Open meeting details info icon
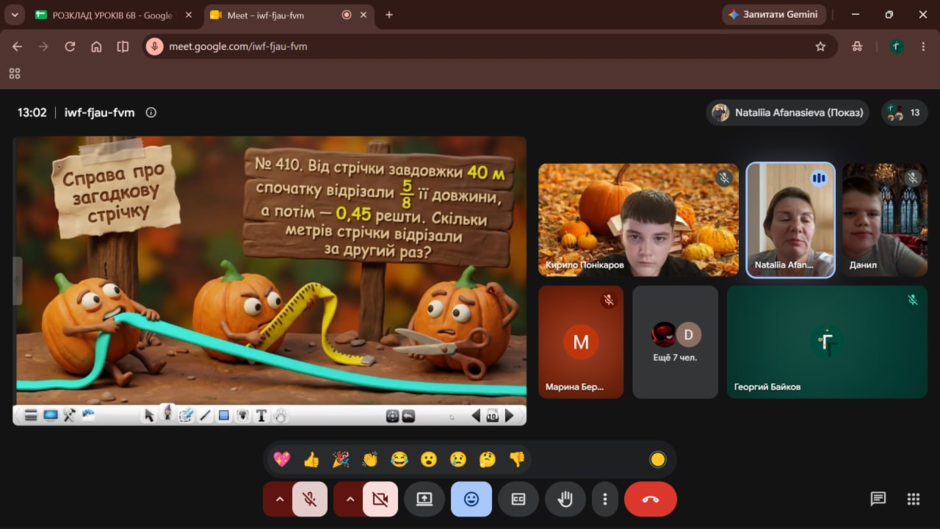 click(x=151, y=112)
